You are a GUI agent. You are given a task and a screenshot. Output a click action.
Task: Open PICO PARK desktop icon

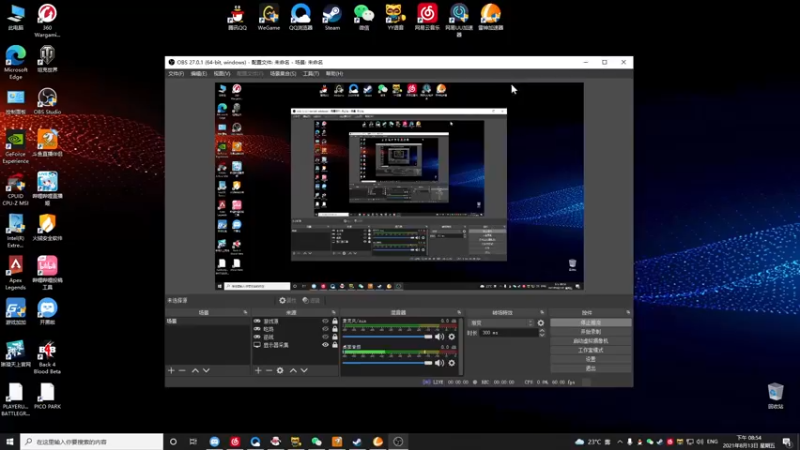47,396
